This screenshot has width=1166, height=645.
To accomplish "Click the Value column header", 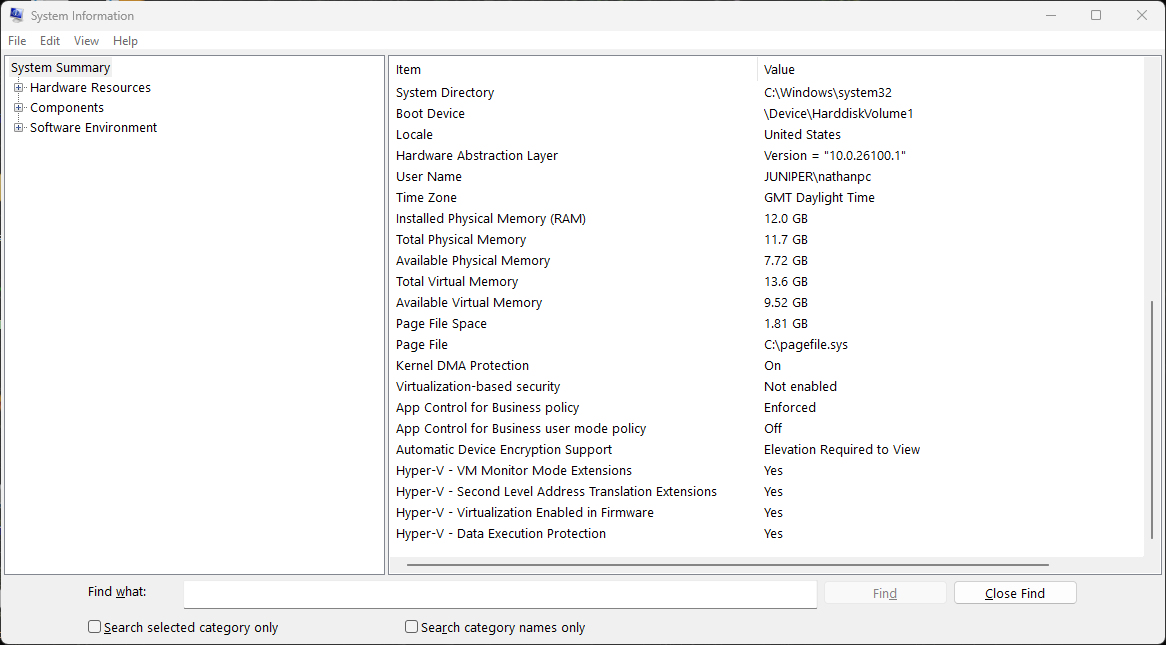I will coord(950,69).
